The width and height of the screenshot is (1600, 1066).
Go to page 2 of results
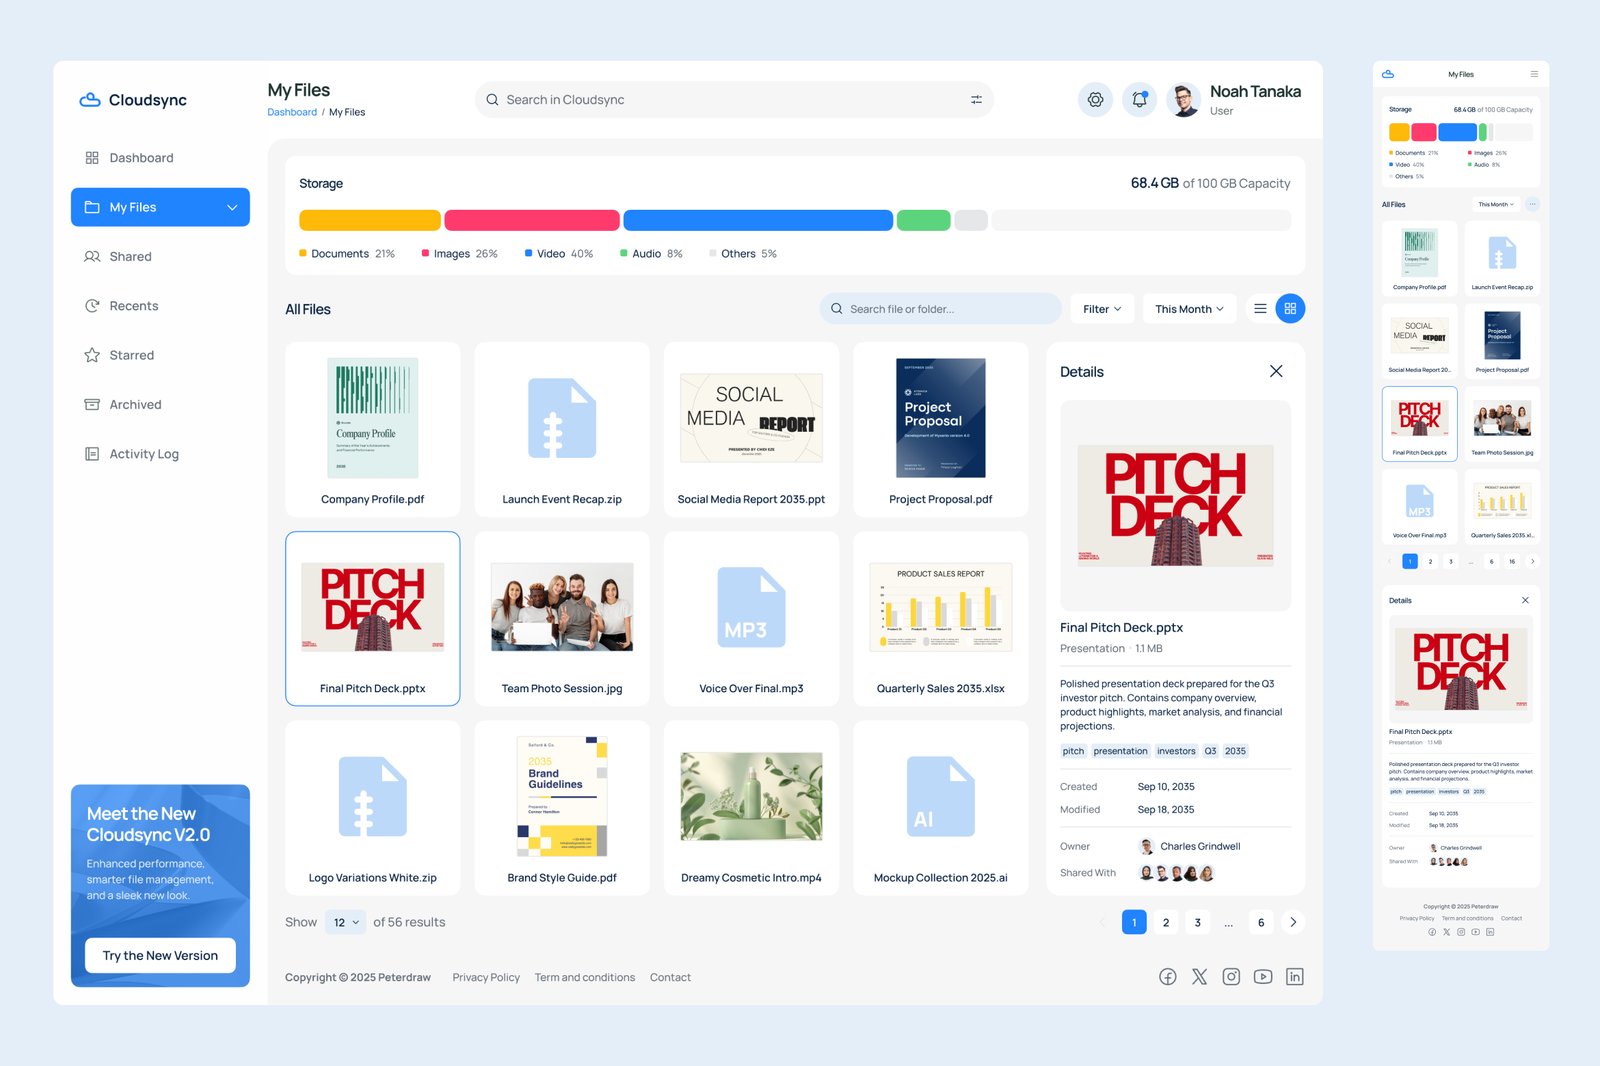(1166, 922)
